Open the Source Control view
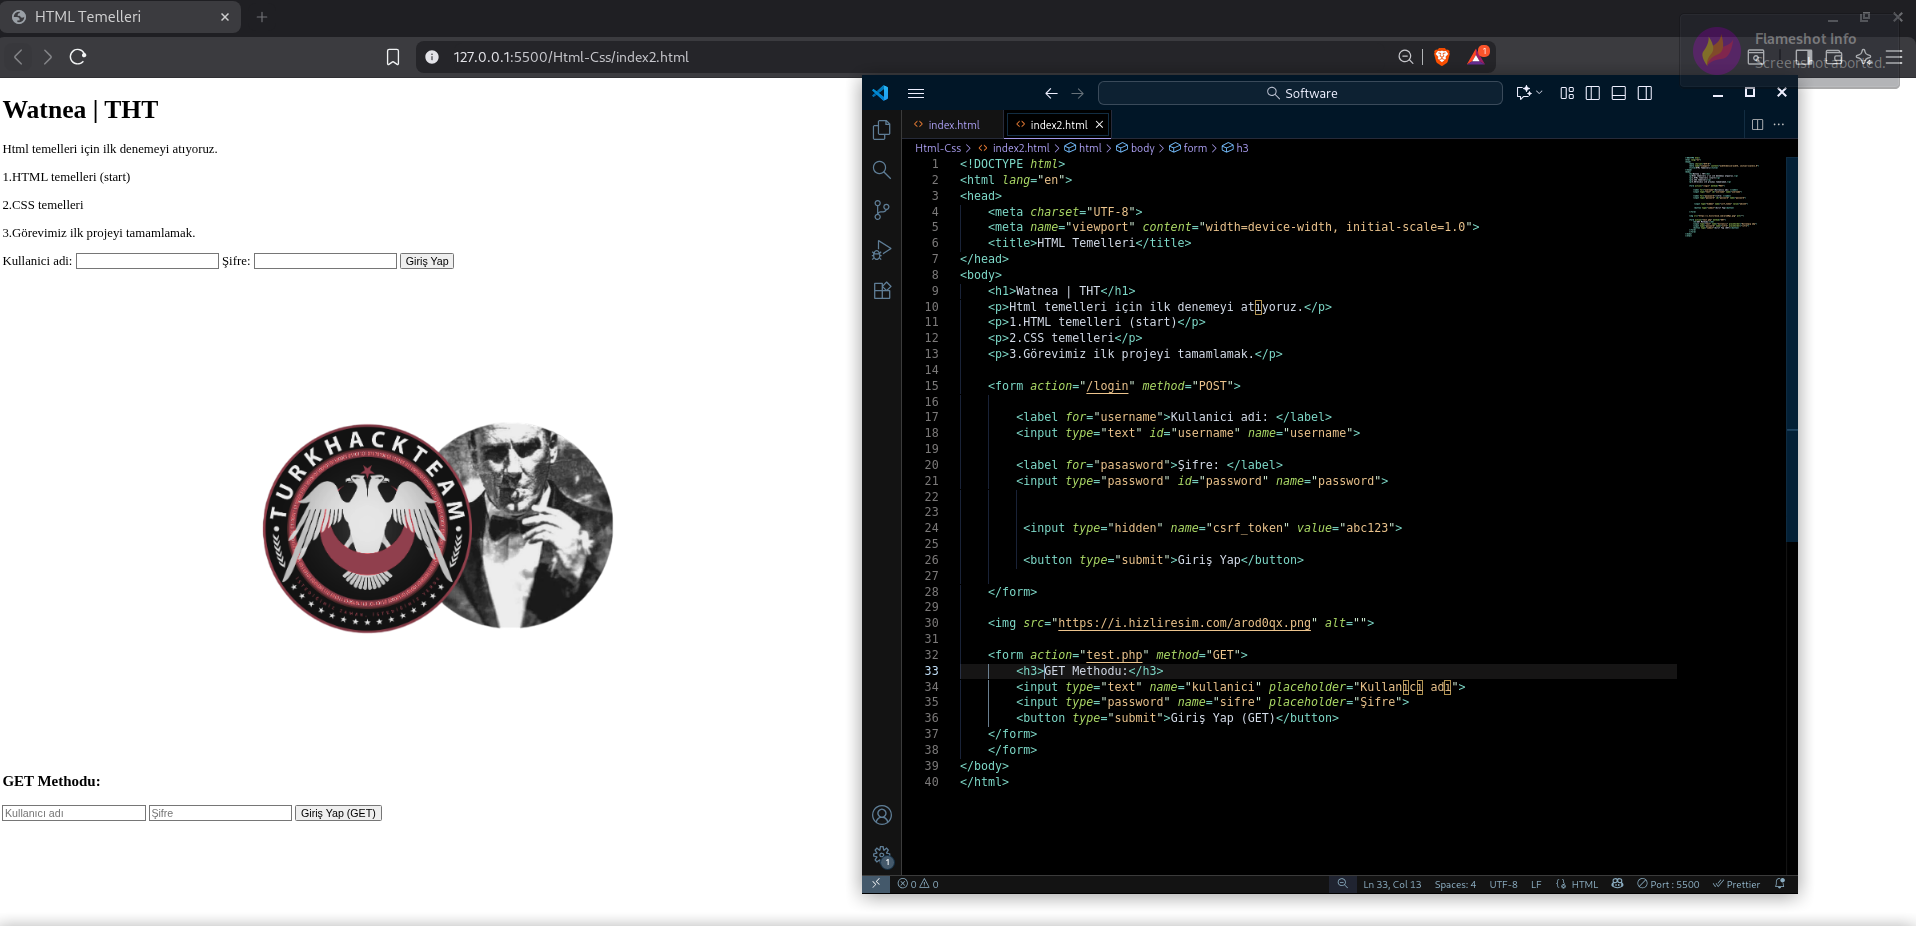 point(881,210)
